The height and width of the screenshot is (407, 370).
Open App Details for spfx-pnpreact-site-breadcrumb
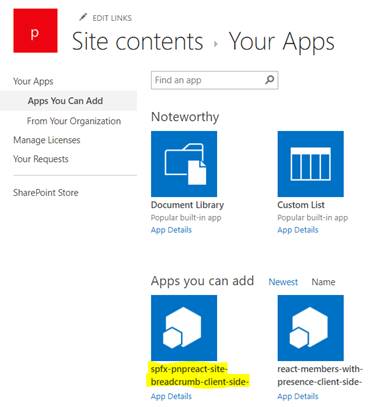(171, 396)
